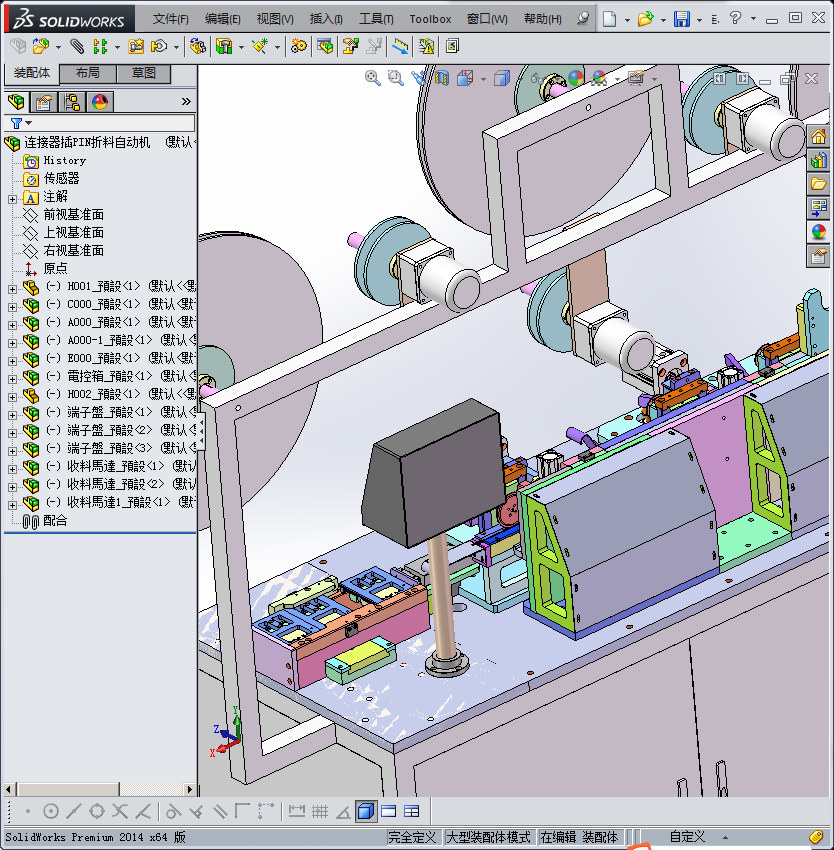This screenshot has width=834, height=850.
Task: Click the Zoom to Area icon
Action: pyautogui.click(x=396, y=78)
